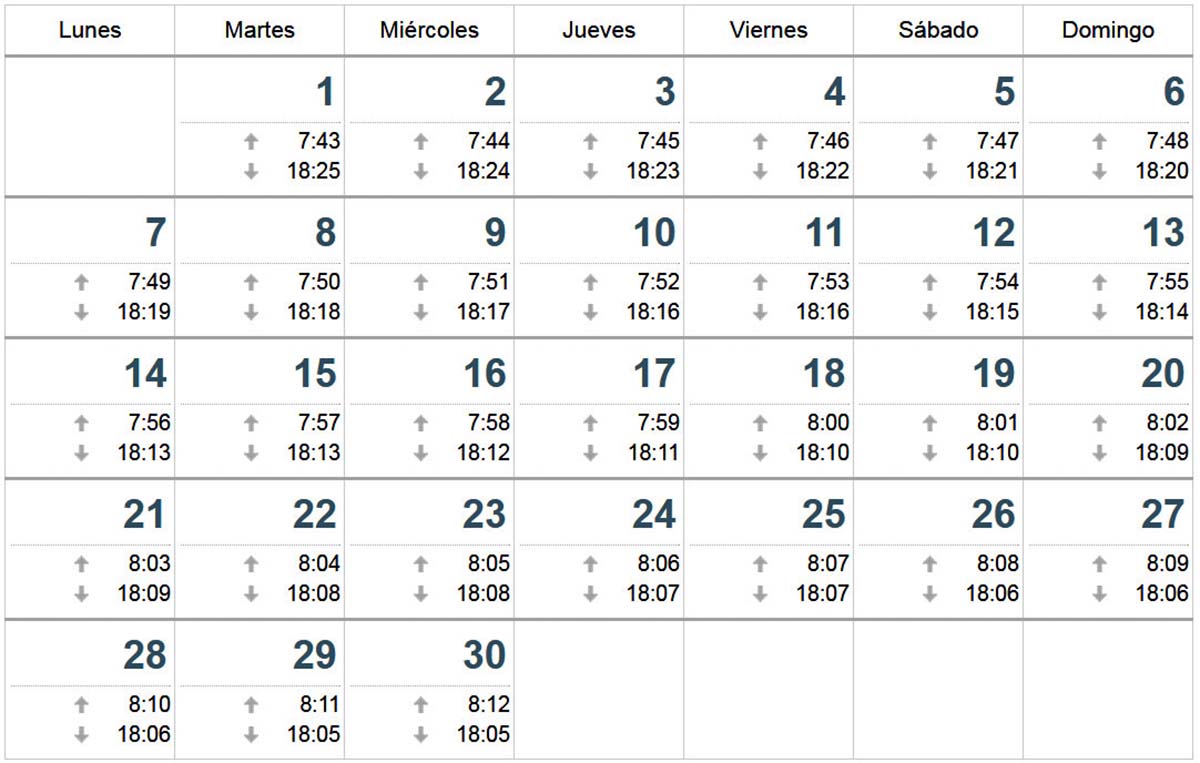Click the sunrise arrow icon on day 1
The height and width of the screenshot is (763, 1200).
pos(251,142)
